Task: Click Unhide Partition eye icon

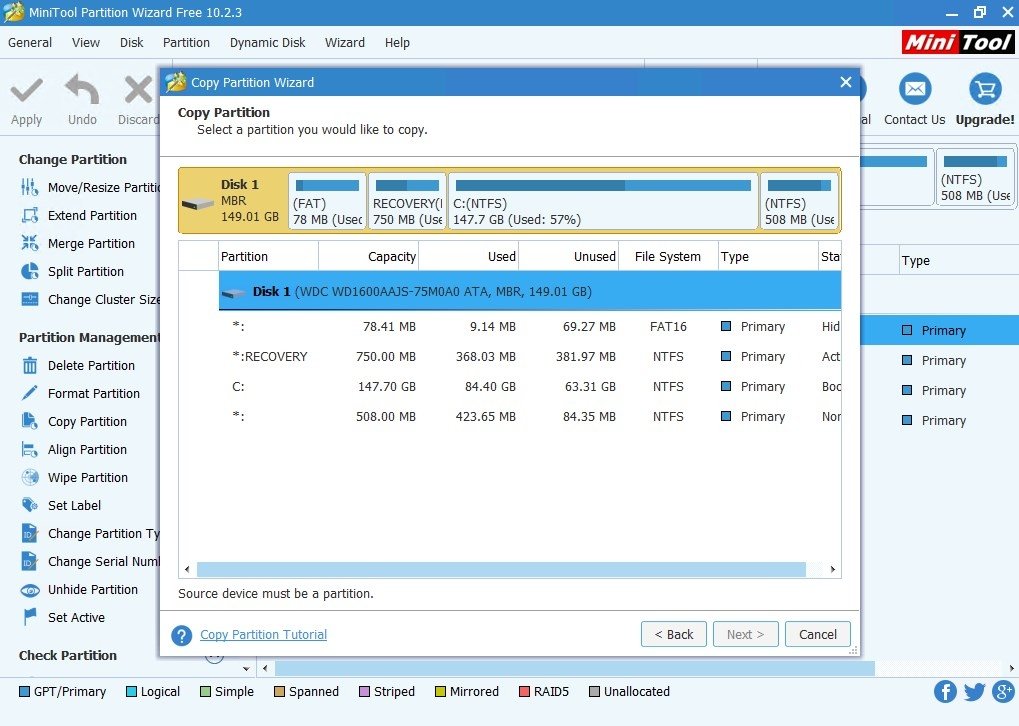Action: click(30, 590)
